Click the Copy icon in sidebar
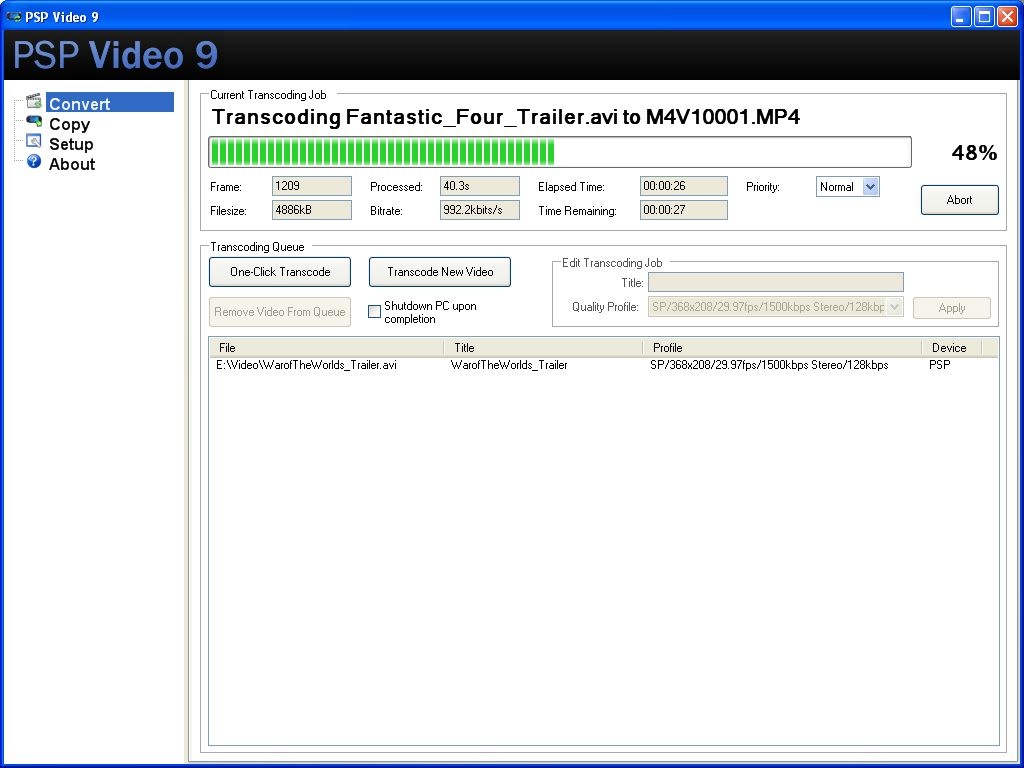Image resolution: width=1024 pixels, height=768 pixels. 34,123
